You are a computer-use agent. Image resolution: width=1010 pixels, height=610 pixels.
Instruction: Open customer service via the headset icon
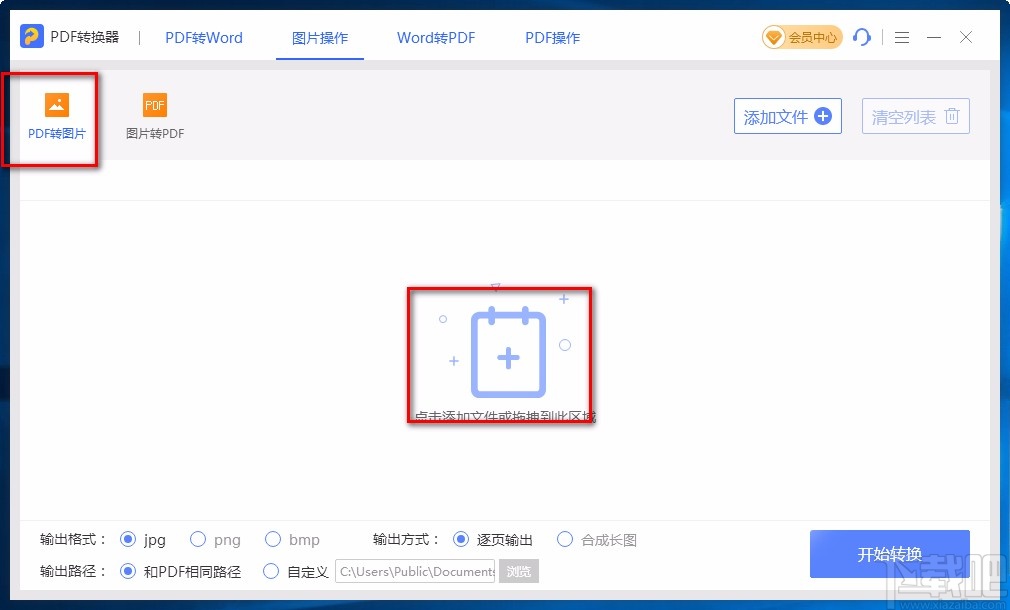click(x=862, y=36)
